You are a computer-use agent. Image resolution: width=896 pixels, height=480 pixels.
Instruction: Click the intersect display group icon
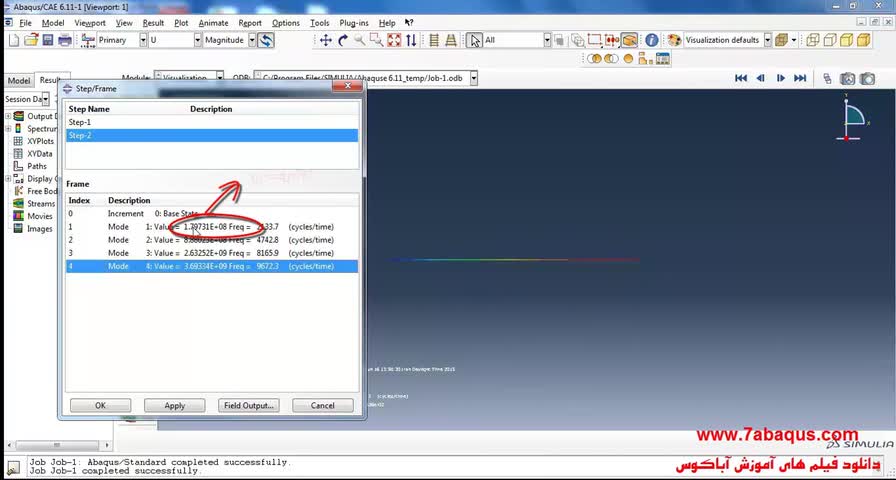click(611, 58)
